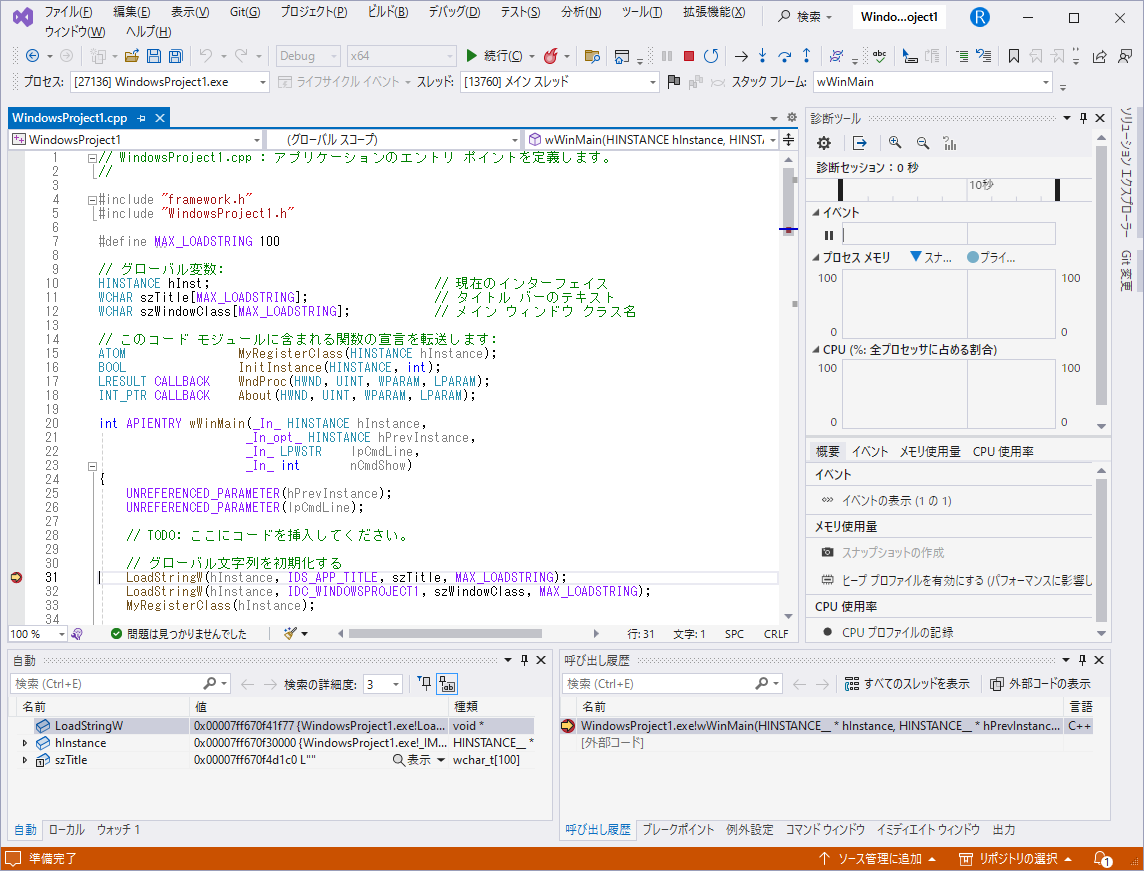Click the code editor vertical scrollbar
The height and width of the screenshot is (871, 1144).
[788, 387]
